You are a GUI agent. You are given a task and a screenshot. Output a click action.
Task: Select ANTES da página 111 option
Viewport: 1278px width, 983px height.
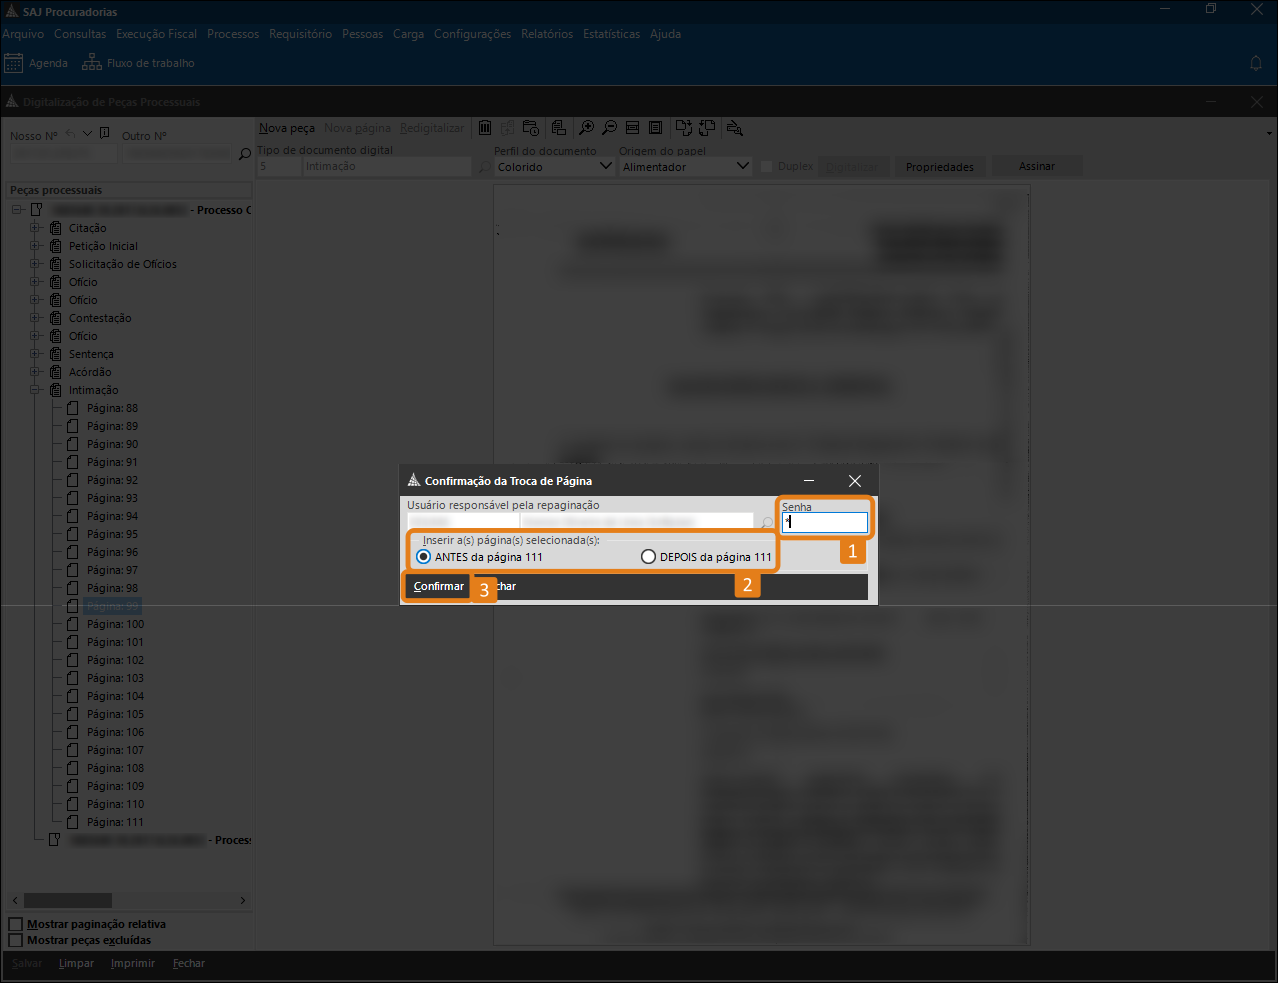click(424, 557)
